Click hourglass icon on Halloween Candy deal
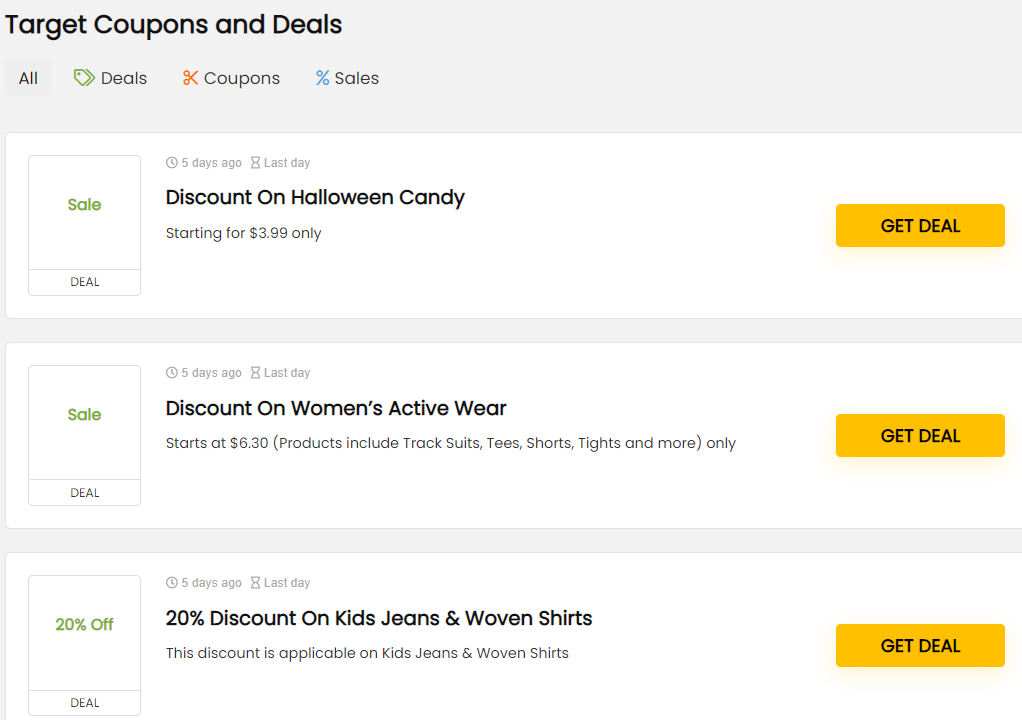Image resolution: width=1022 pixels, height=720 pixels. click(x=256, y=163)
